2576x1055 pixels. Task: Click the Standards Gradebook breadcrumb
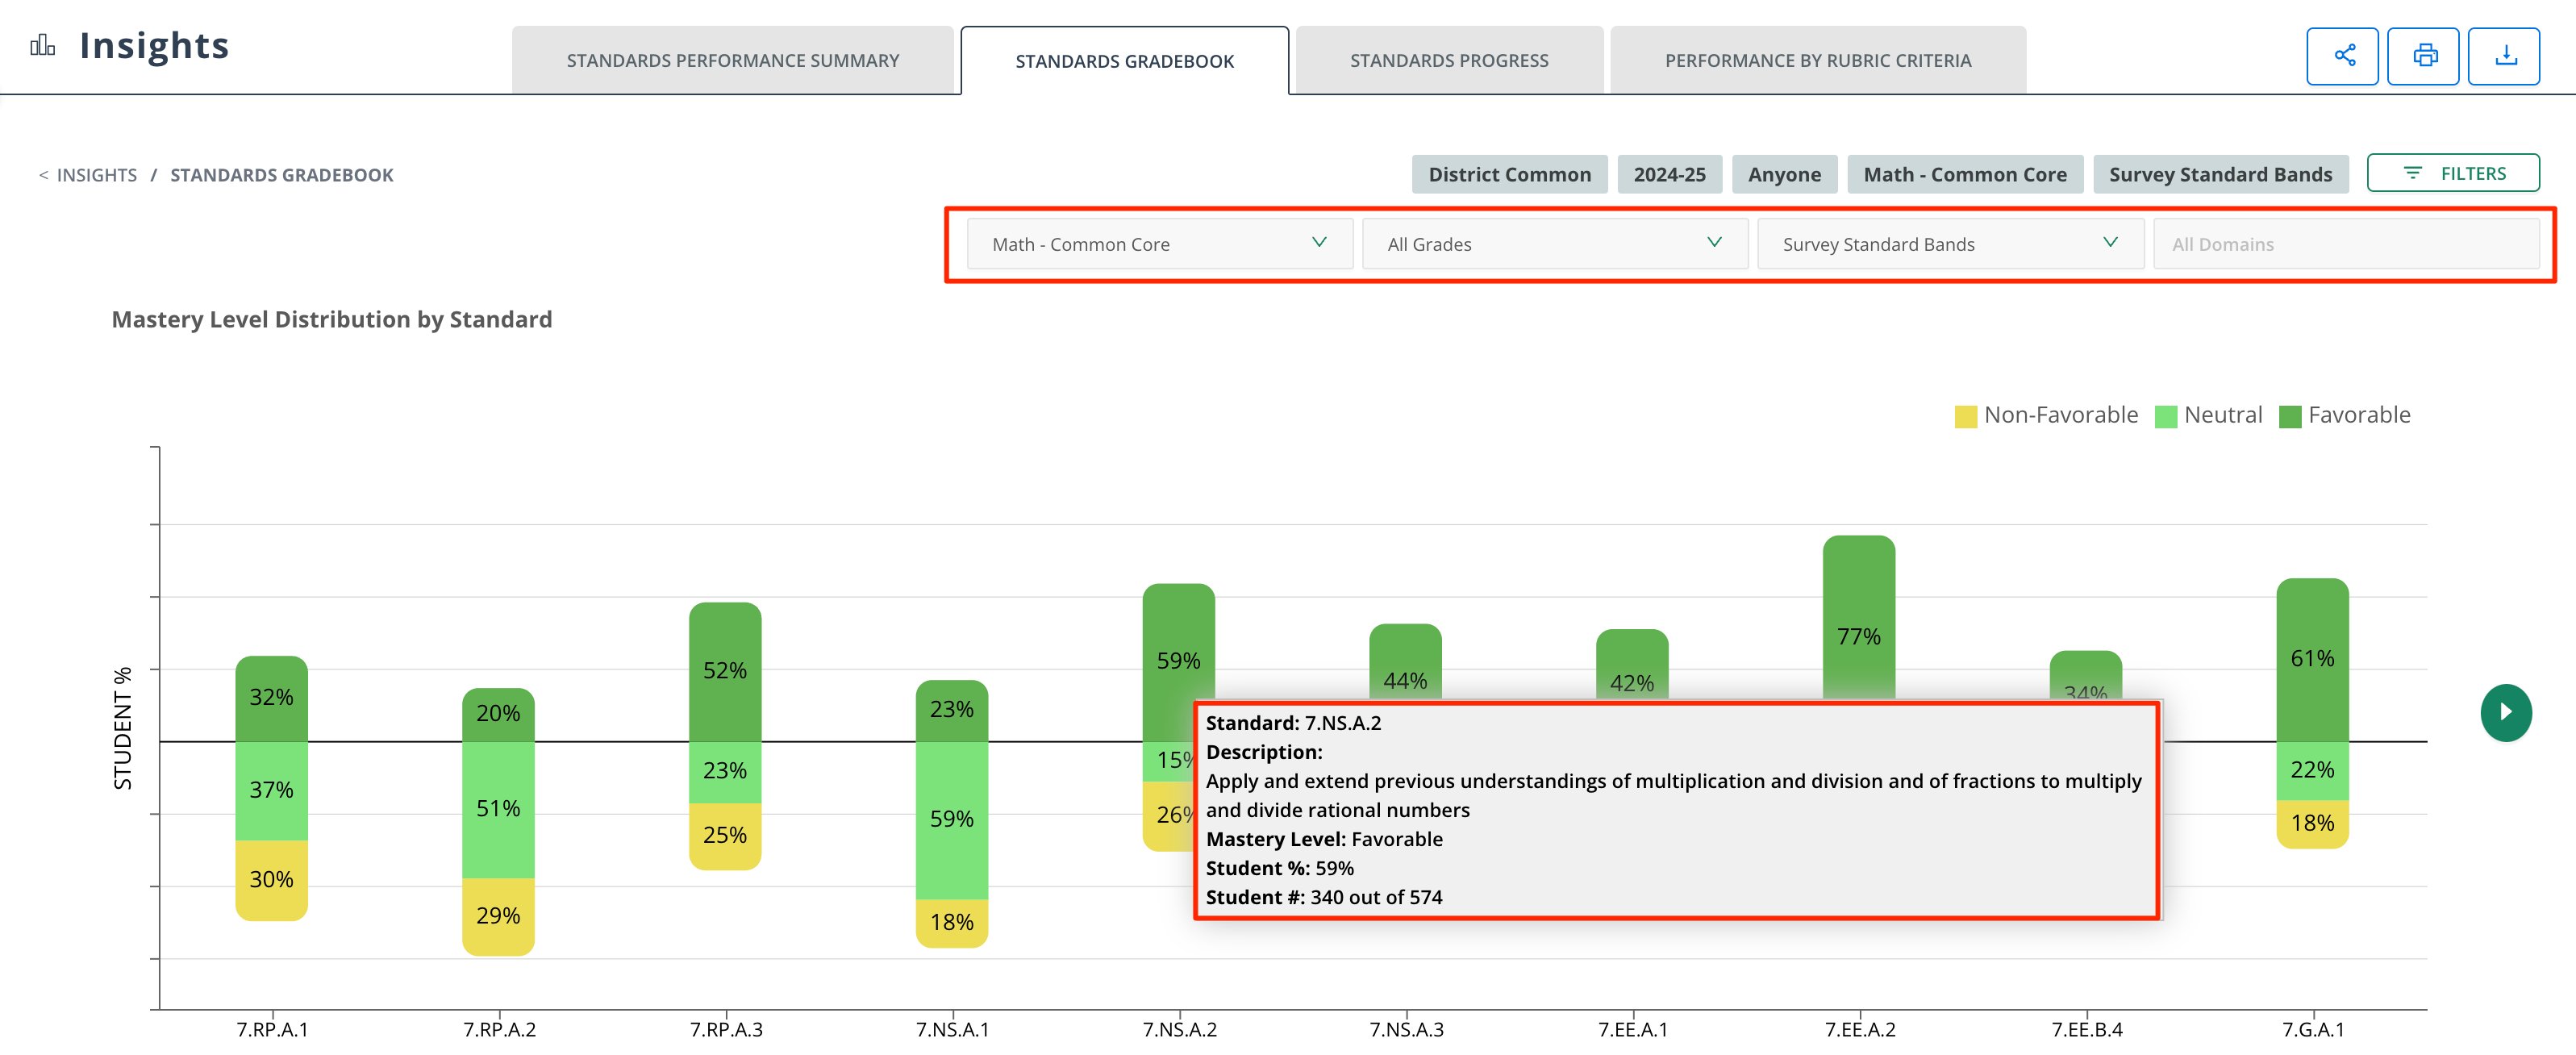point(282,175)
